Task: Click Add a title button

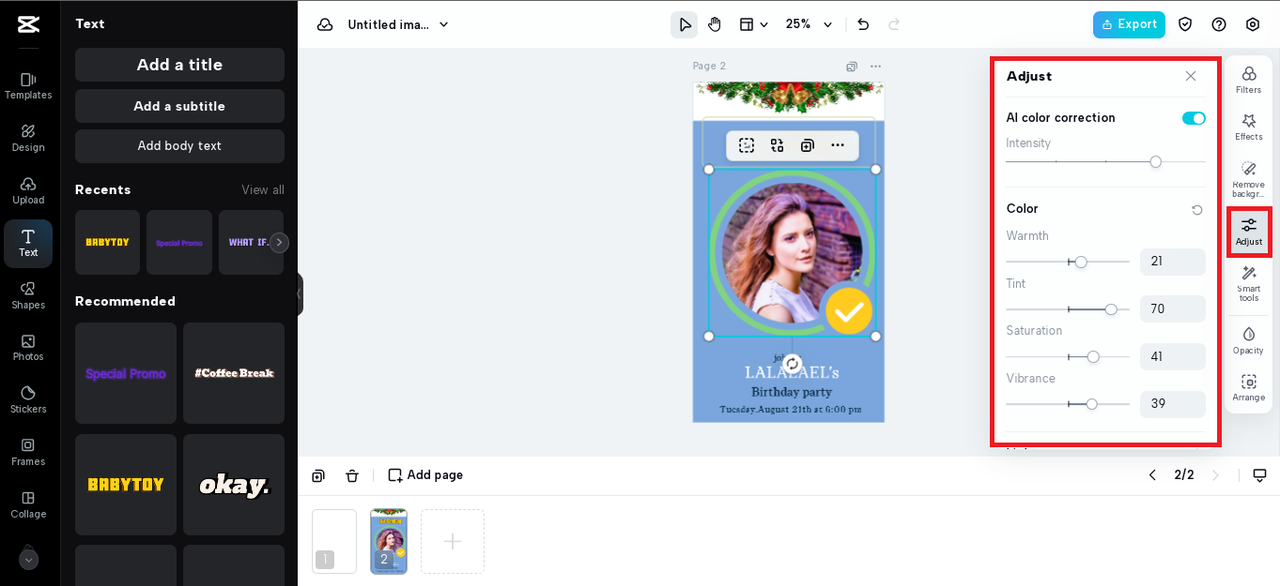Action: pos(180,64)
